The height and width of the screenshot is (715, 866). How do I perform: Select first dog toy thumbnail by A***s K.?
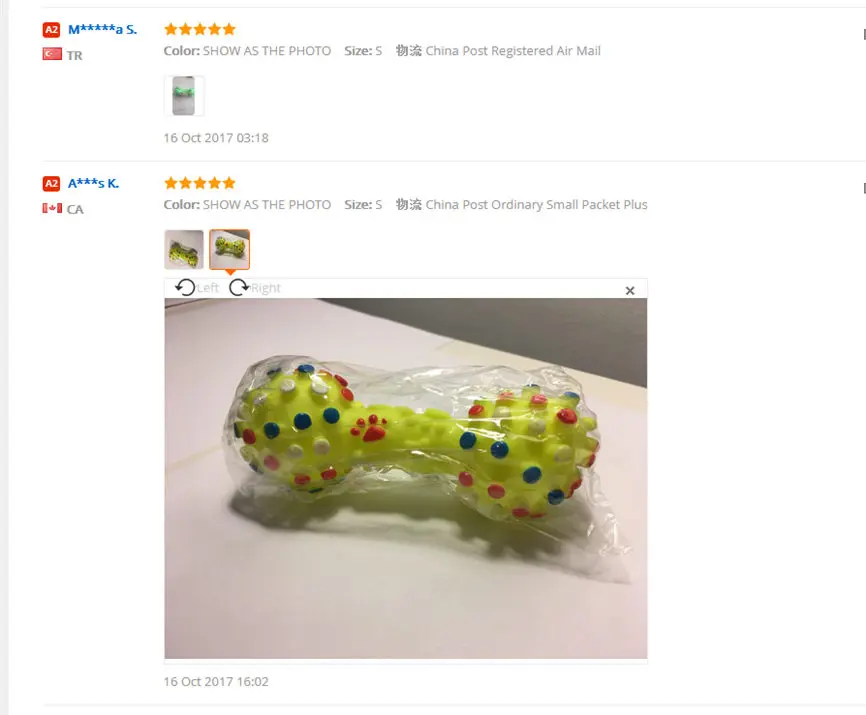pos(184,250)
